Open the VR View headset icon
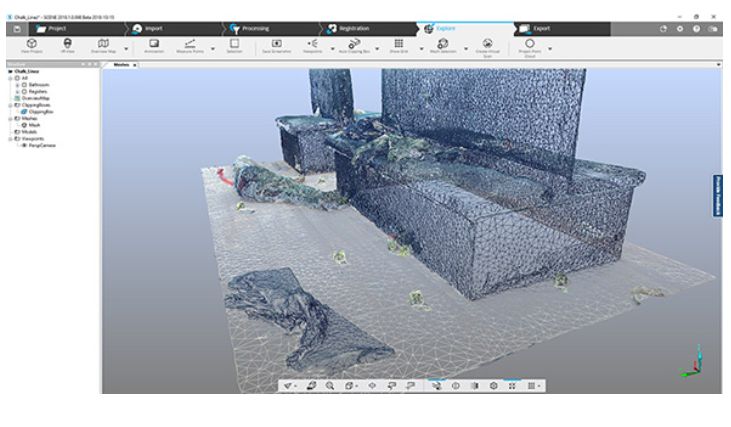 click(x=68, y=43)
